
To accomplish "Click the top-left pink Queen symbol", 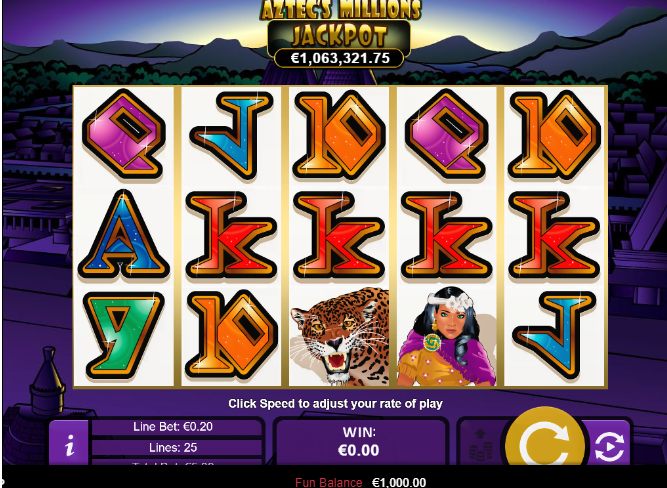I will [124, 134].
